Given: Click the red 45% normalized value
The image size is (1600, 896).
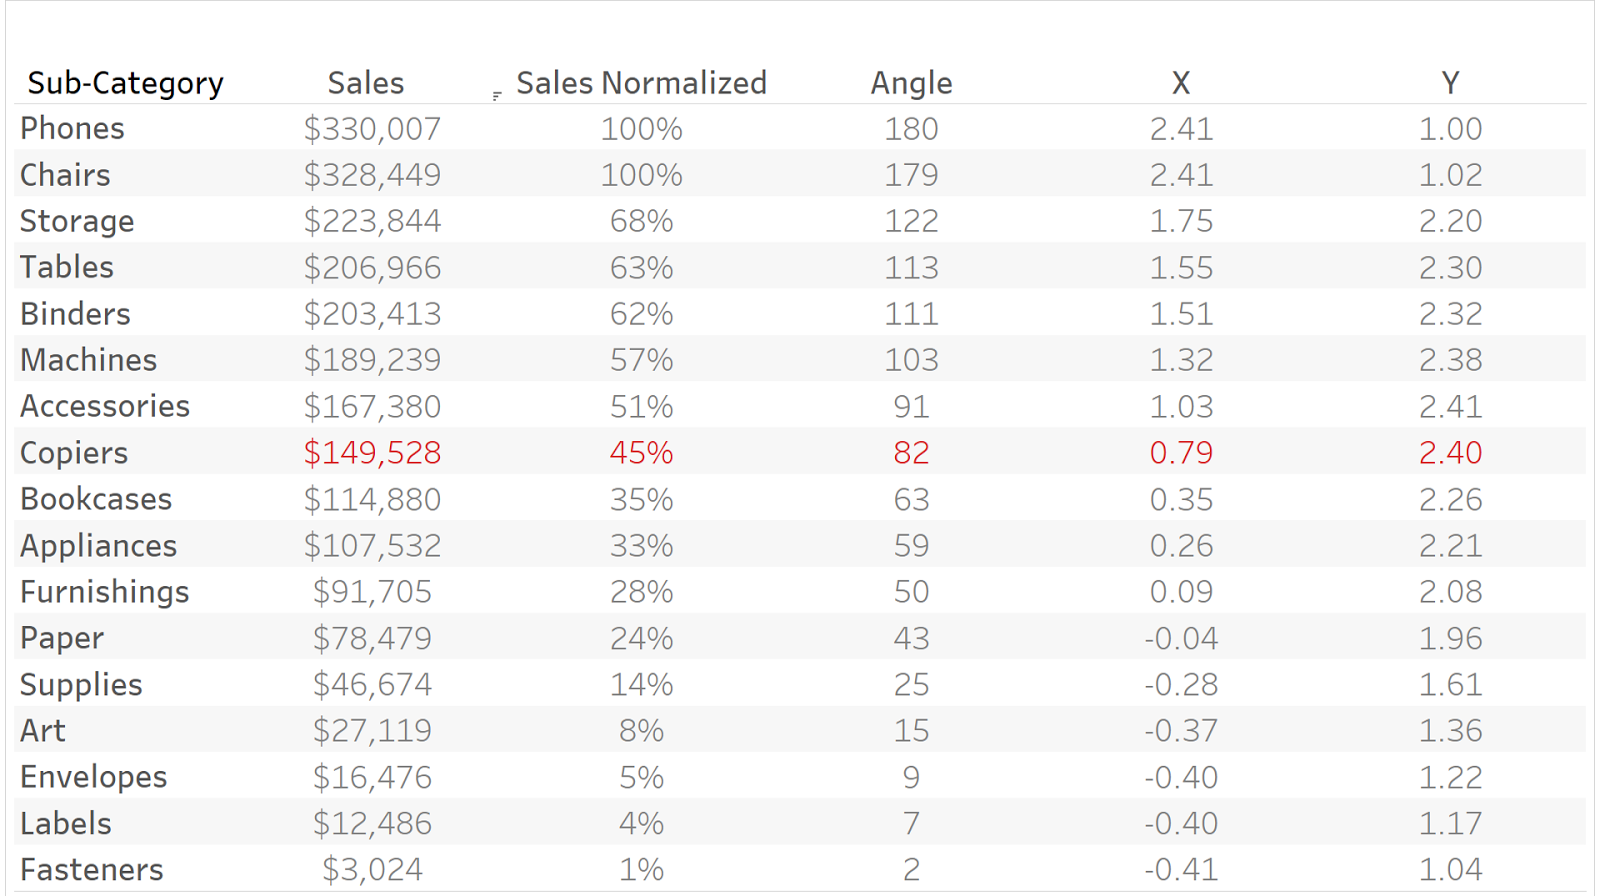Looking at the screenshot, I should (641, 453).
